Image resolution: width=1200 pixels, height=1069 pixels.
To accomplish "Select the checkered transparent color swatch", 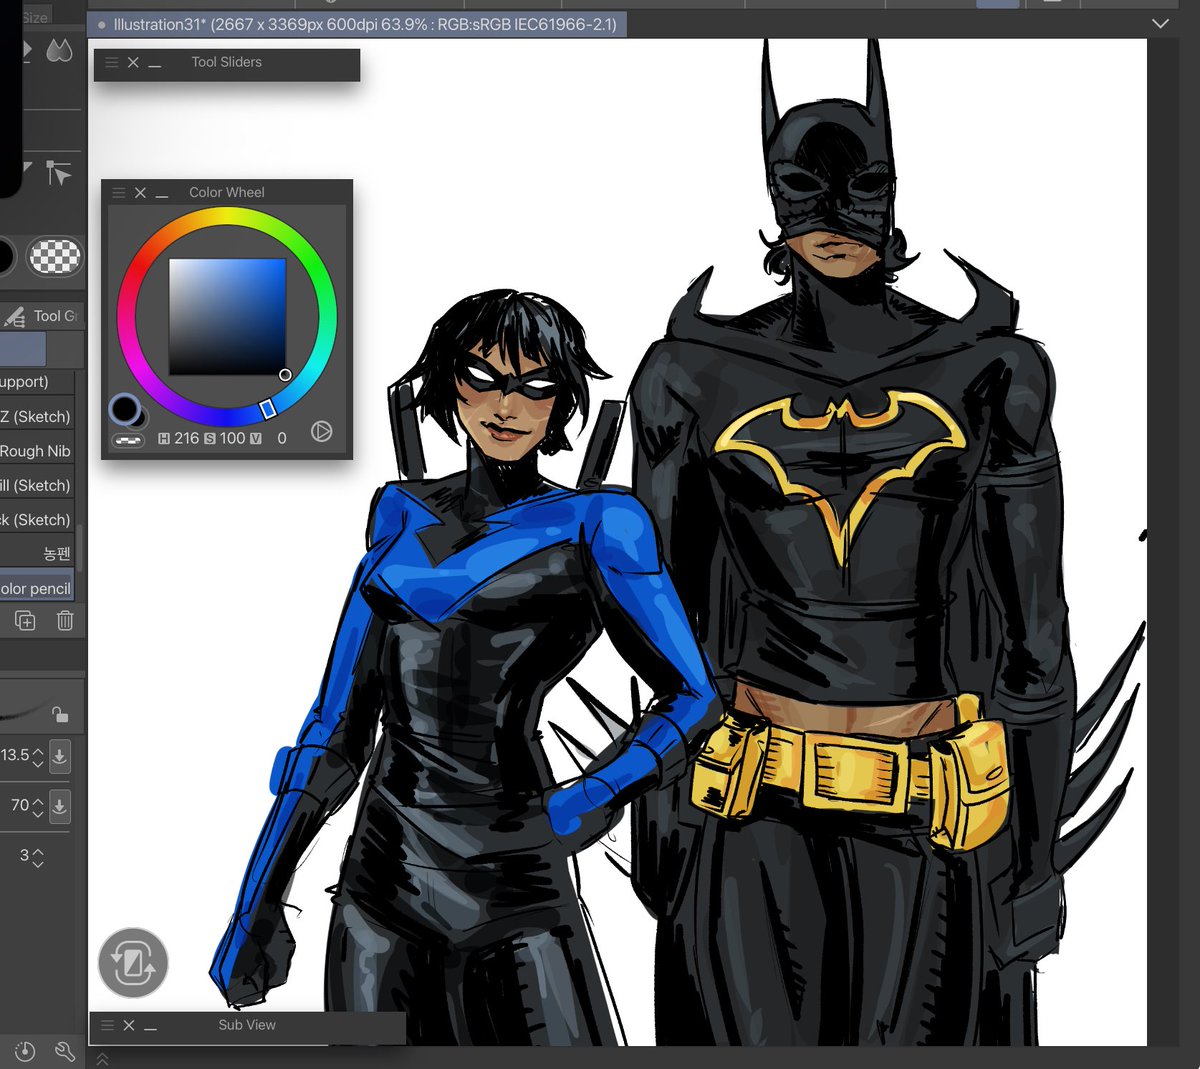I will pos(54,257).
